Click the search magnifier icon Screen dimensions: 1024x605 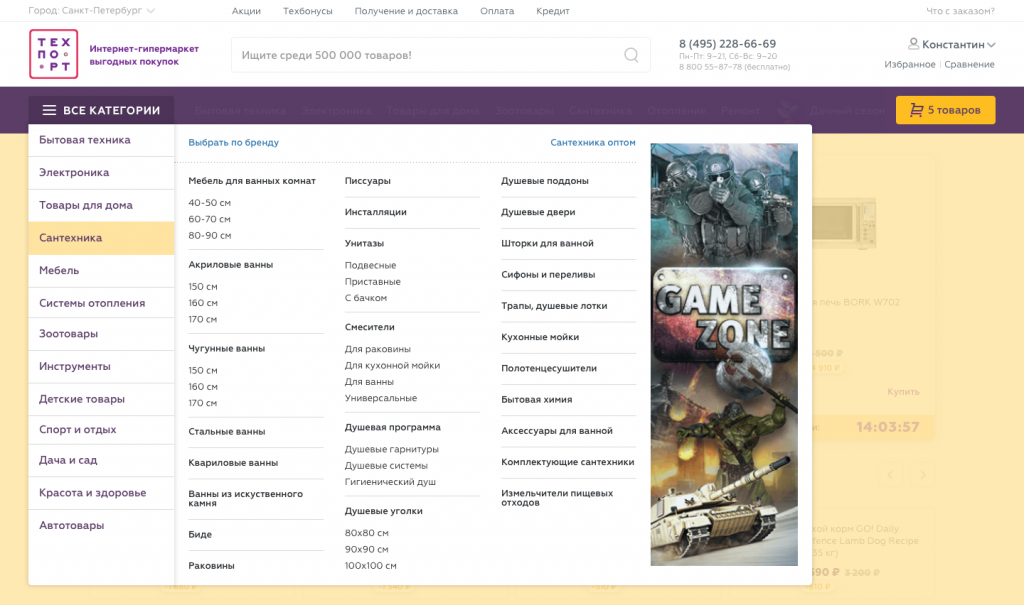click(631, 55)
